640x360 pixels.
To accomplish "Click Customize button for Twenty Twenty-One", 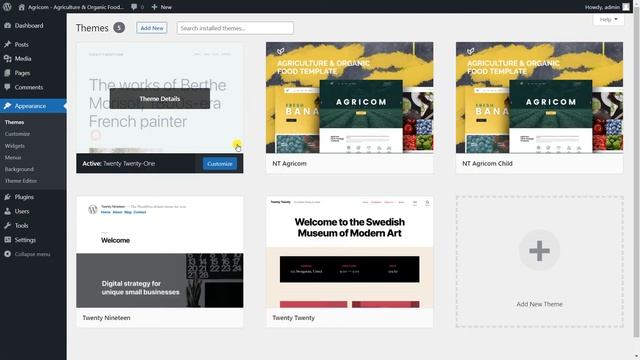I will [220, 164].
